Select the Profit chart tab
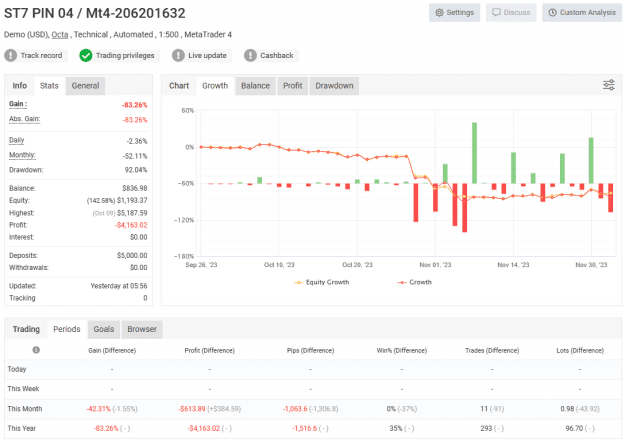This screenshot has height=440, width=625. point(293,86)
